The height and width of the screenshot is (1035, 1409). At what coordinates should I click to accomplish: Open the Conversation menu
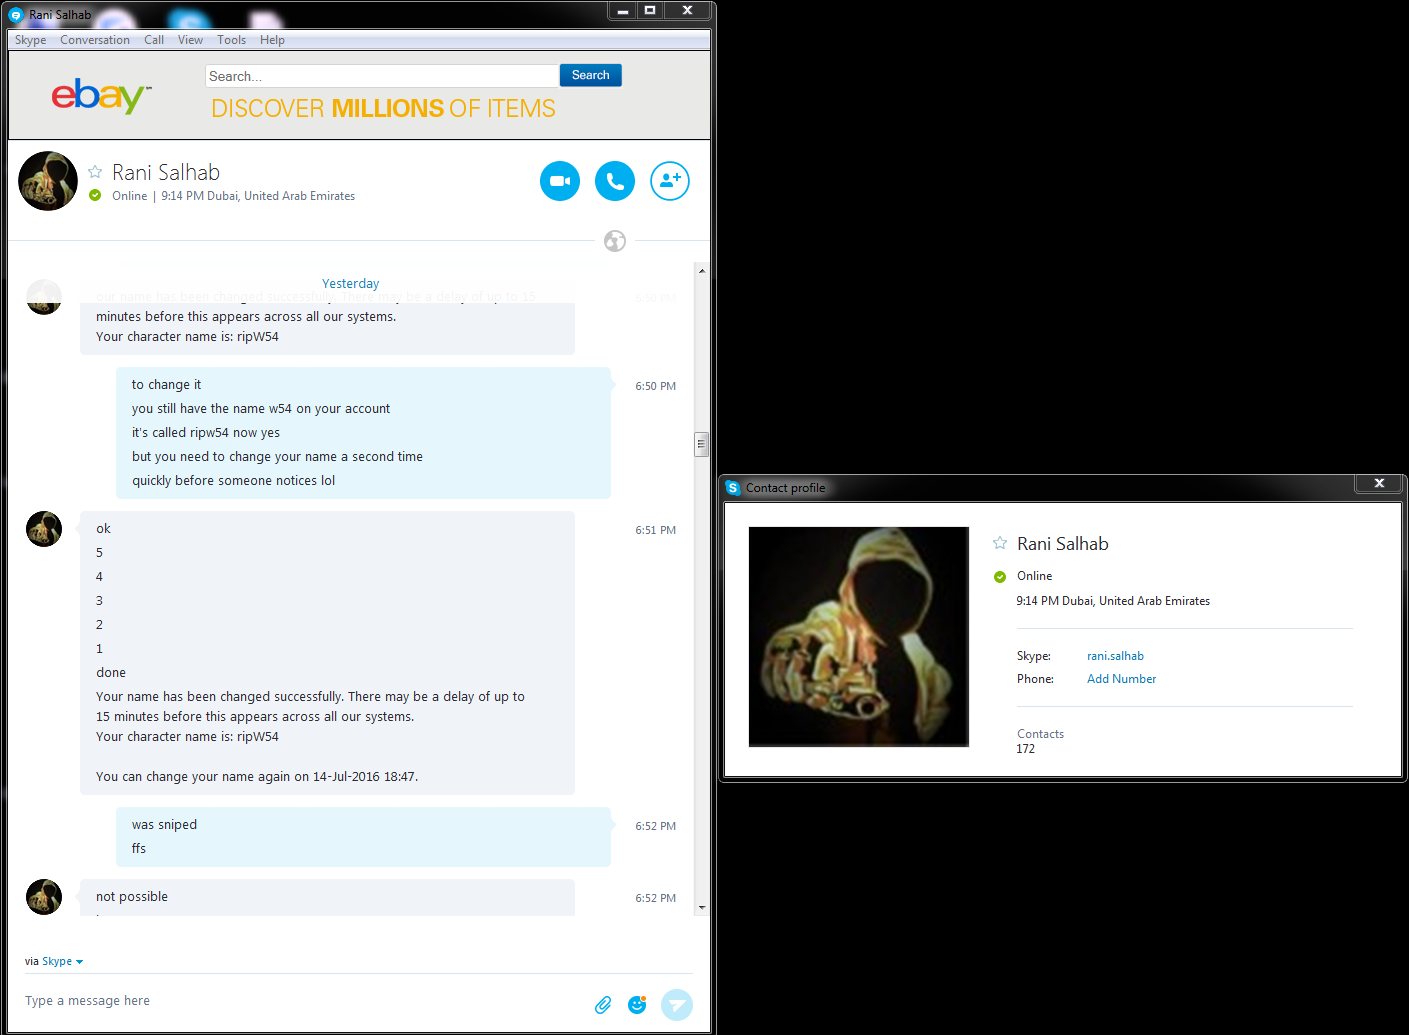pyautogui.click(x=95, y=40)
